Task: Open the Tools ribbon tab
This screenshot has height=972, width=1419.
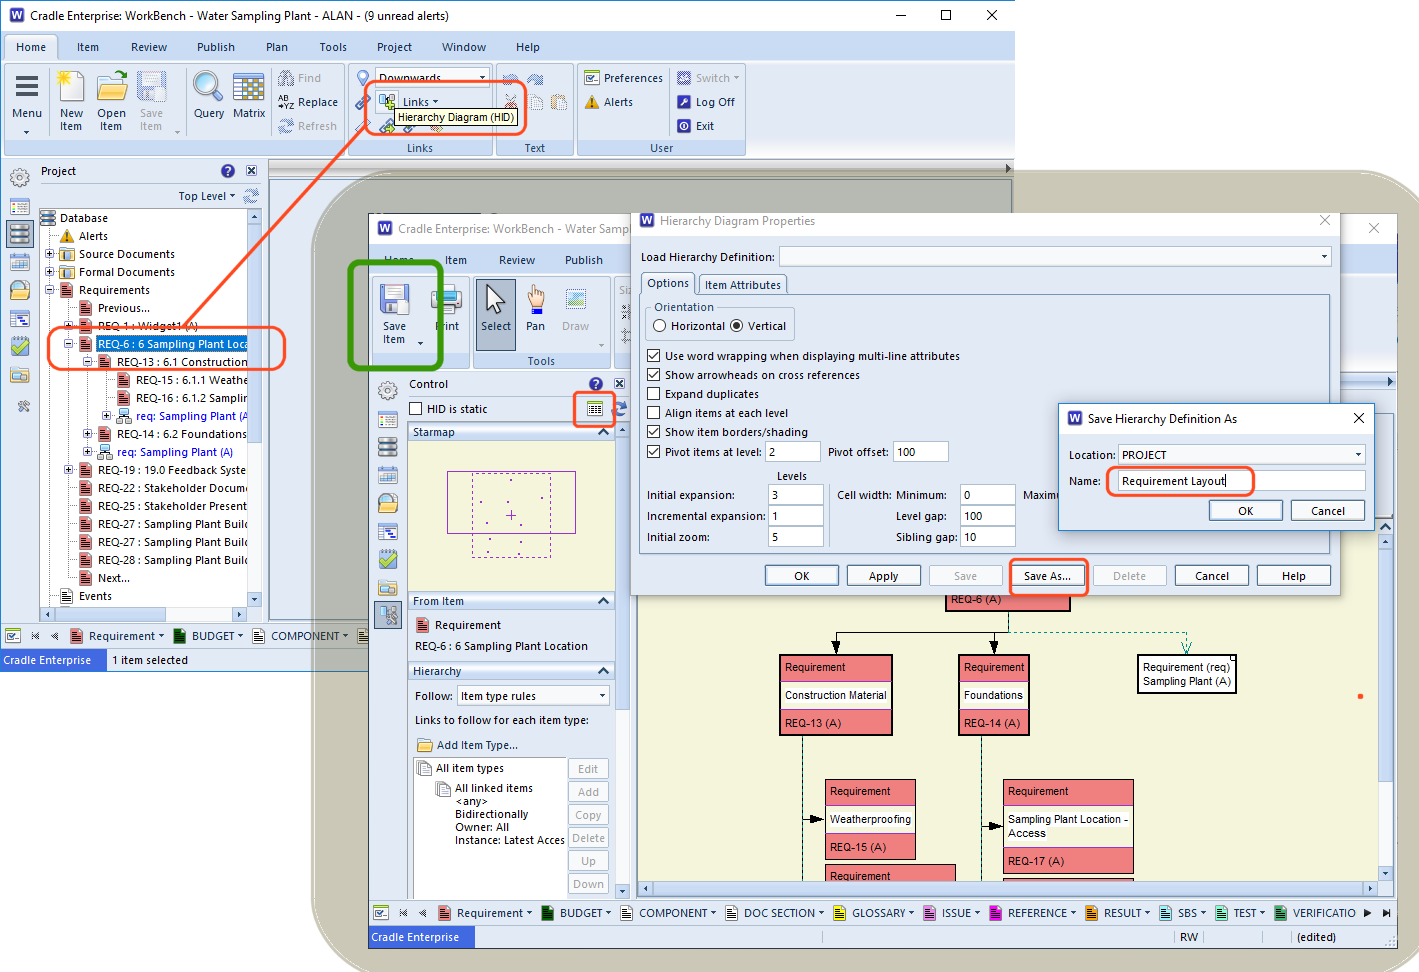Action: [x=333, y=47]
